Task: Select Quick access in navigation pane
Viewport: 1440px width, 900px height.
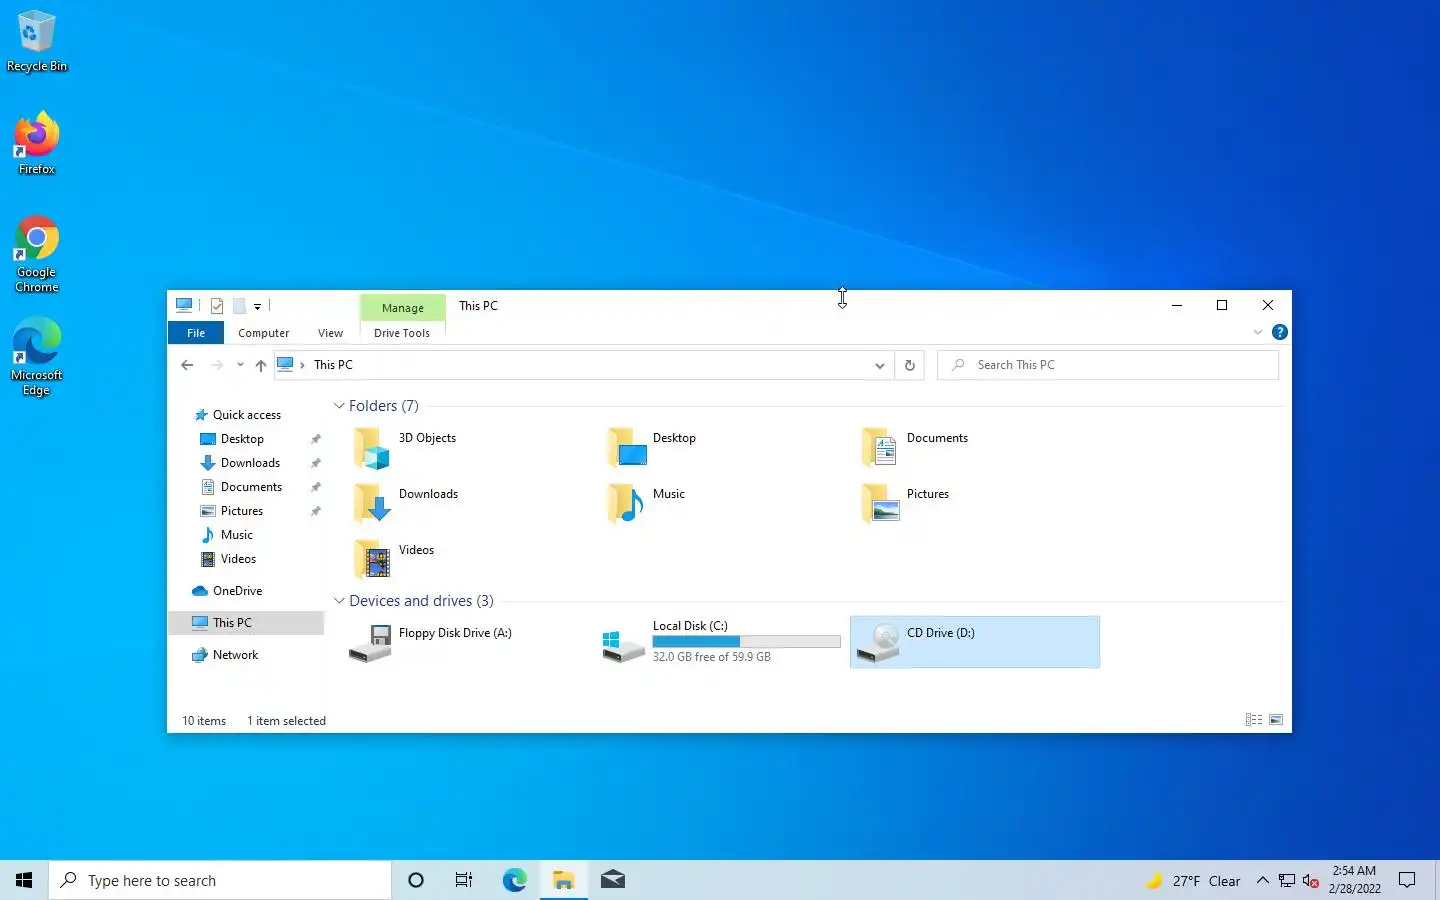Action: coord(246,415)
